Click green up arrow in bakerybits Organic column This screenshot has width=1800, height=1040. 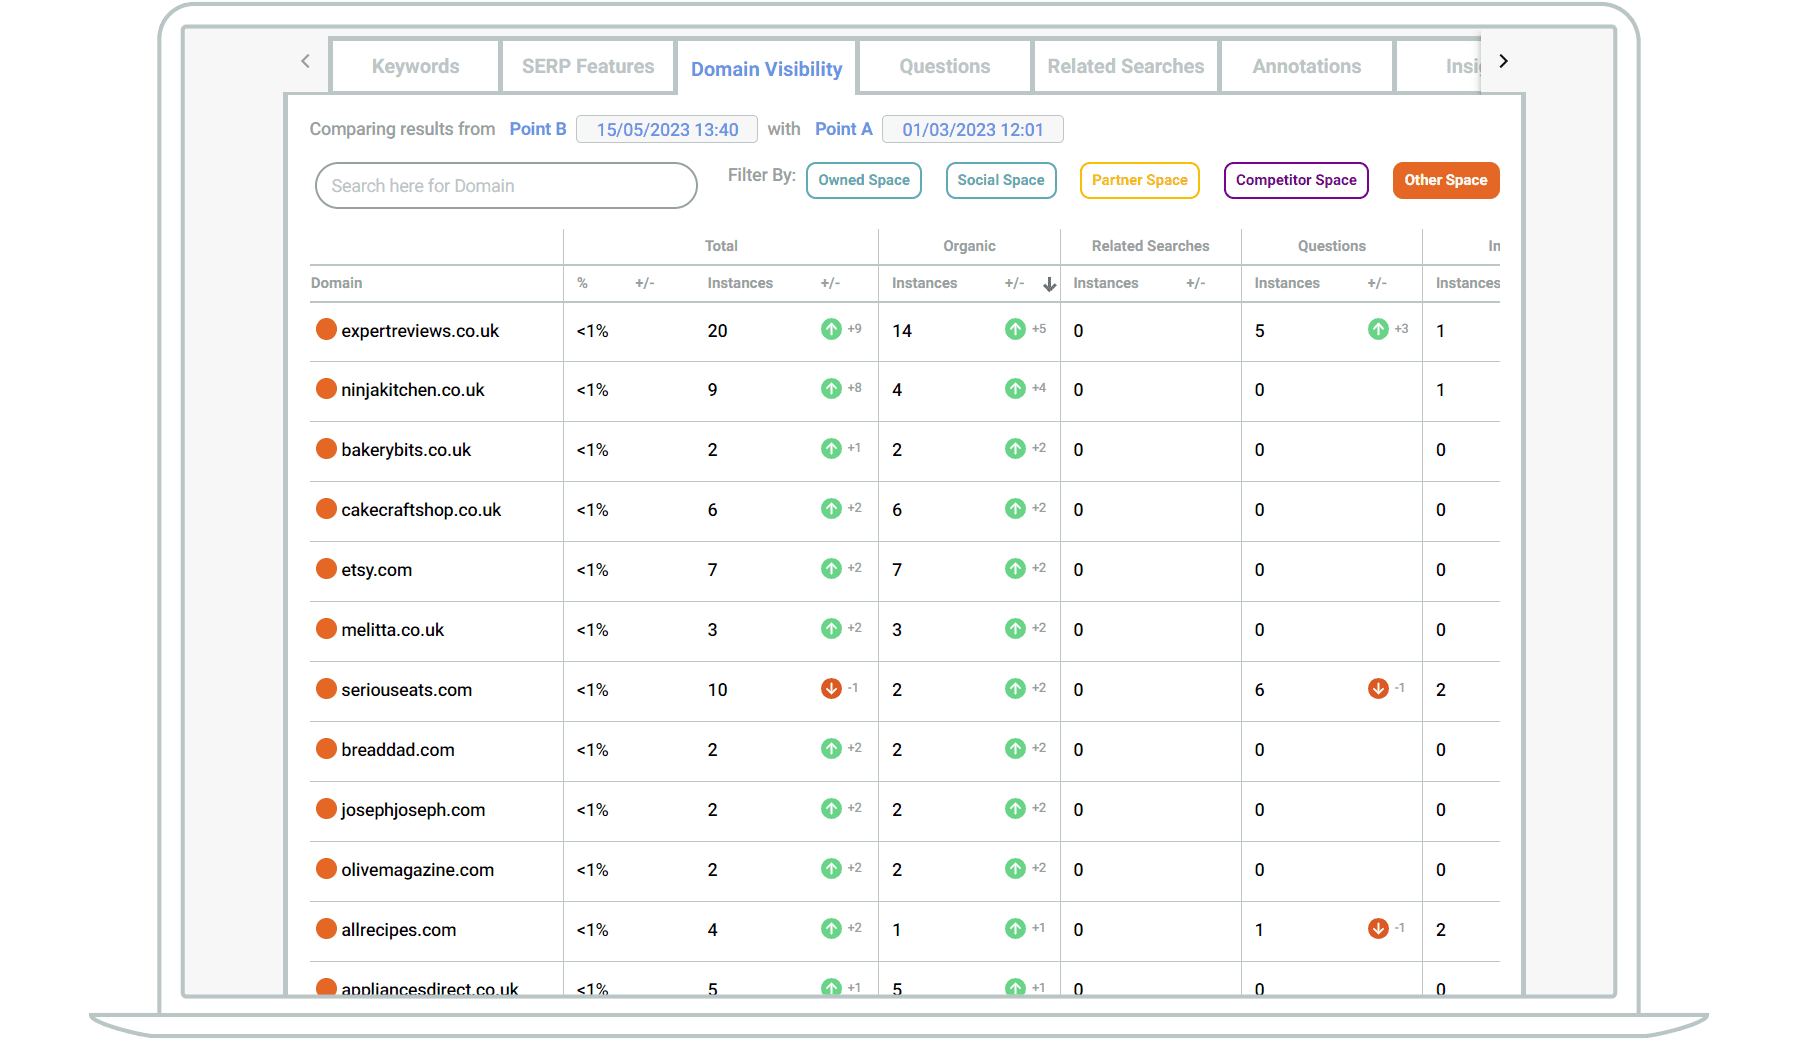1015,448
